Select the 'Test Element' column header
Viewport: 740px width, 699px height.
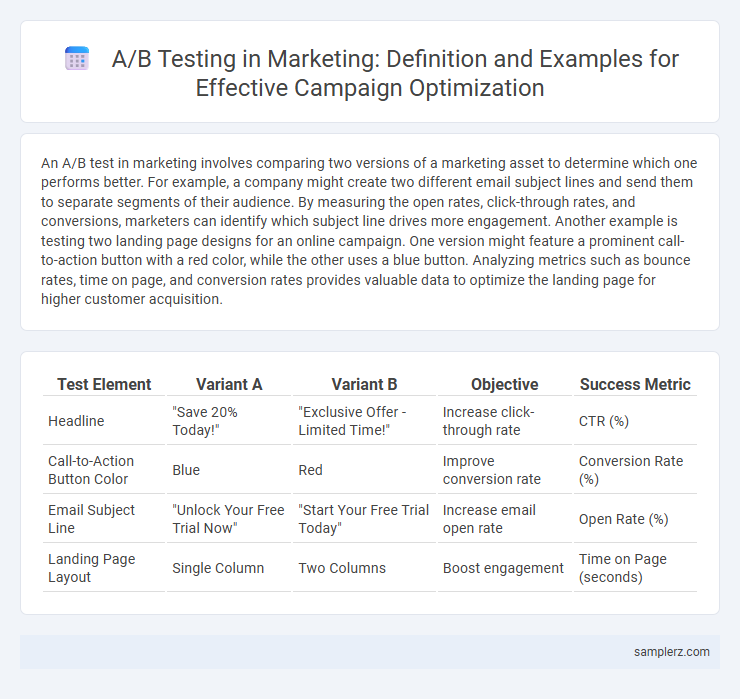[x=104, y=385]
